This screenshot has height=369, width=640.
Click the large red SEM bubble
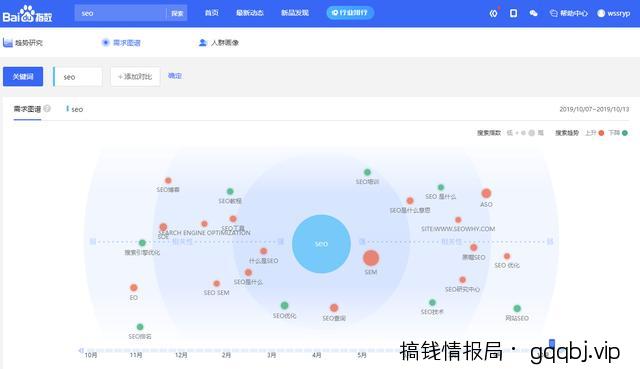click(371, 258)
